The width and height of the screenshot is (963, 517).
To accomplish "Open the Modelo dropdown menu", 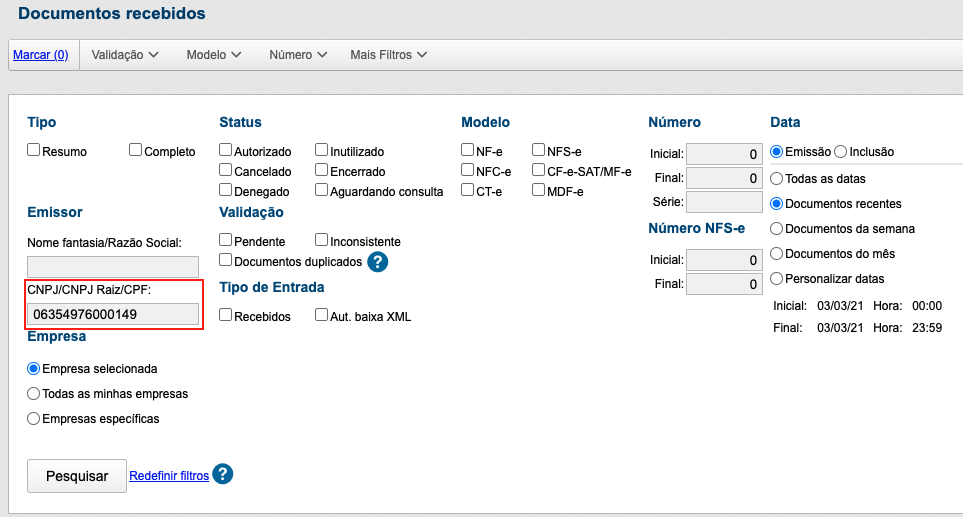I will point(214,55).
